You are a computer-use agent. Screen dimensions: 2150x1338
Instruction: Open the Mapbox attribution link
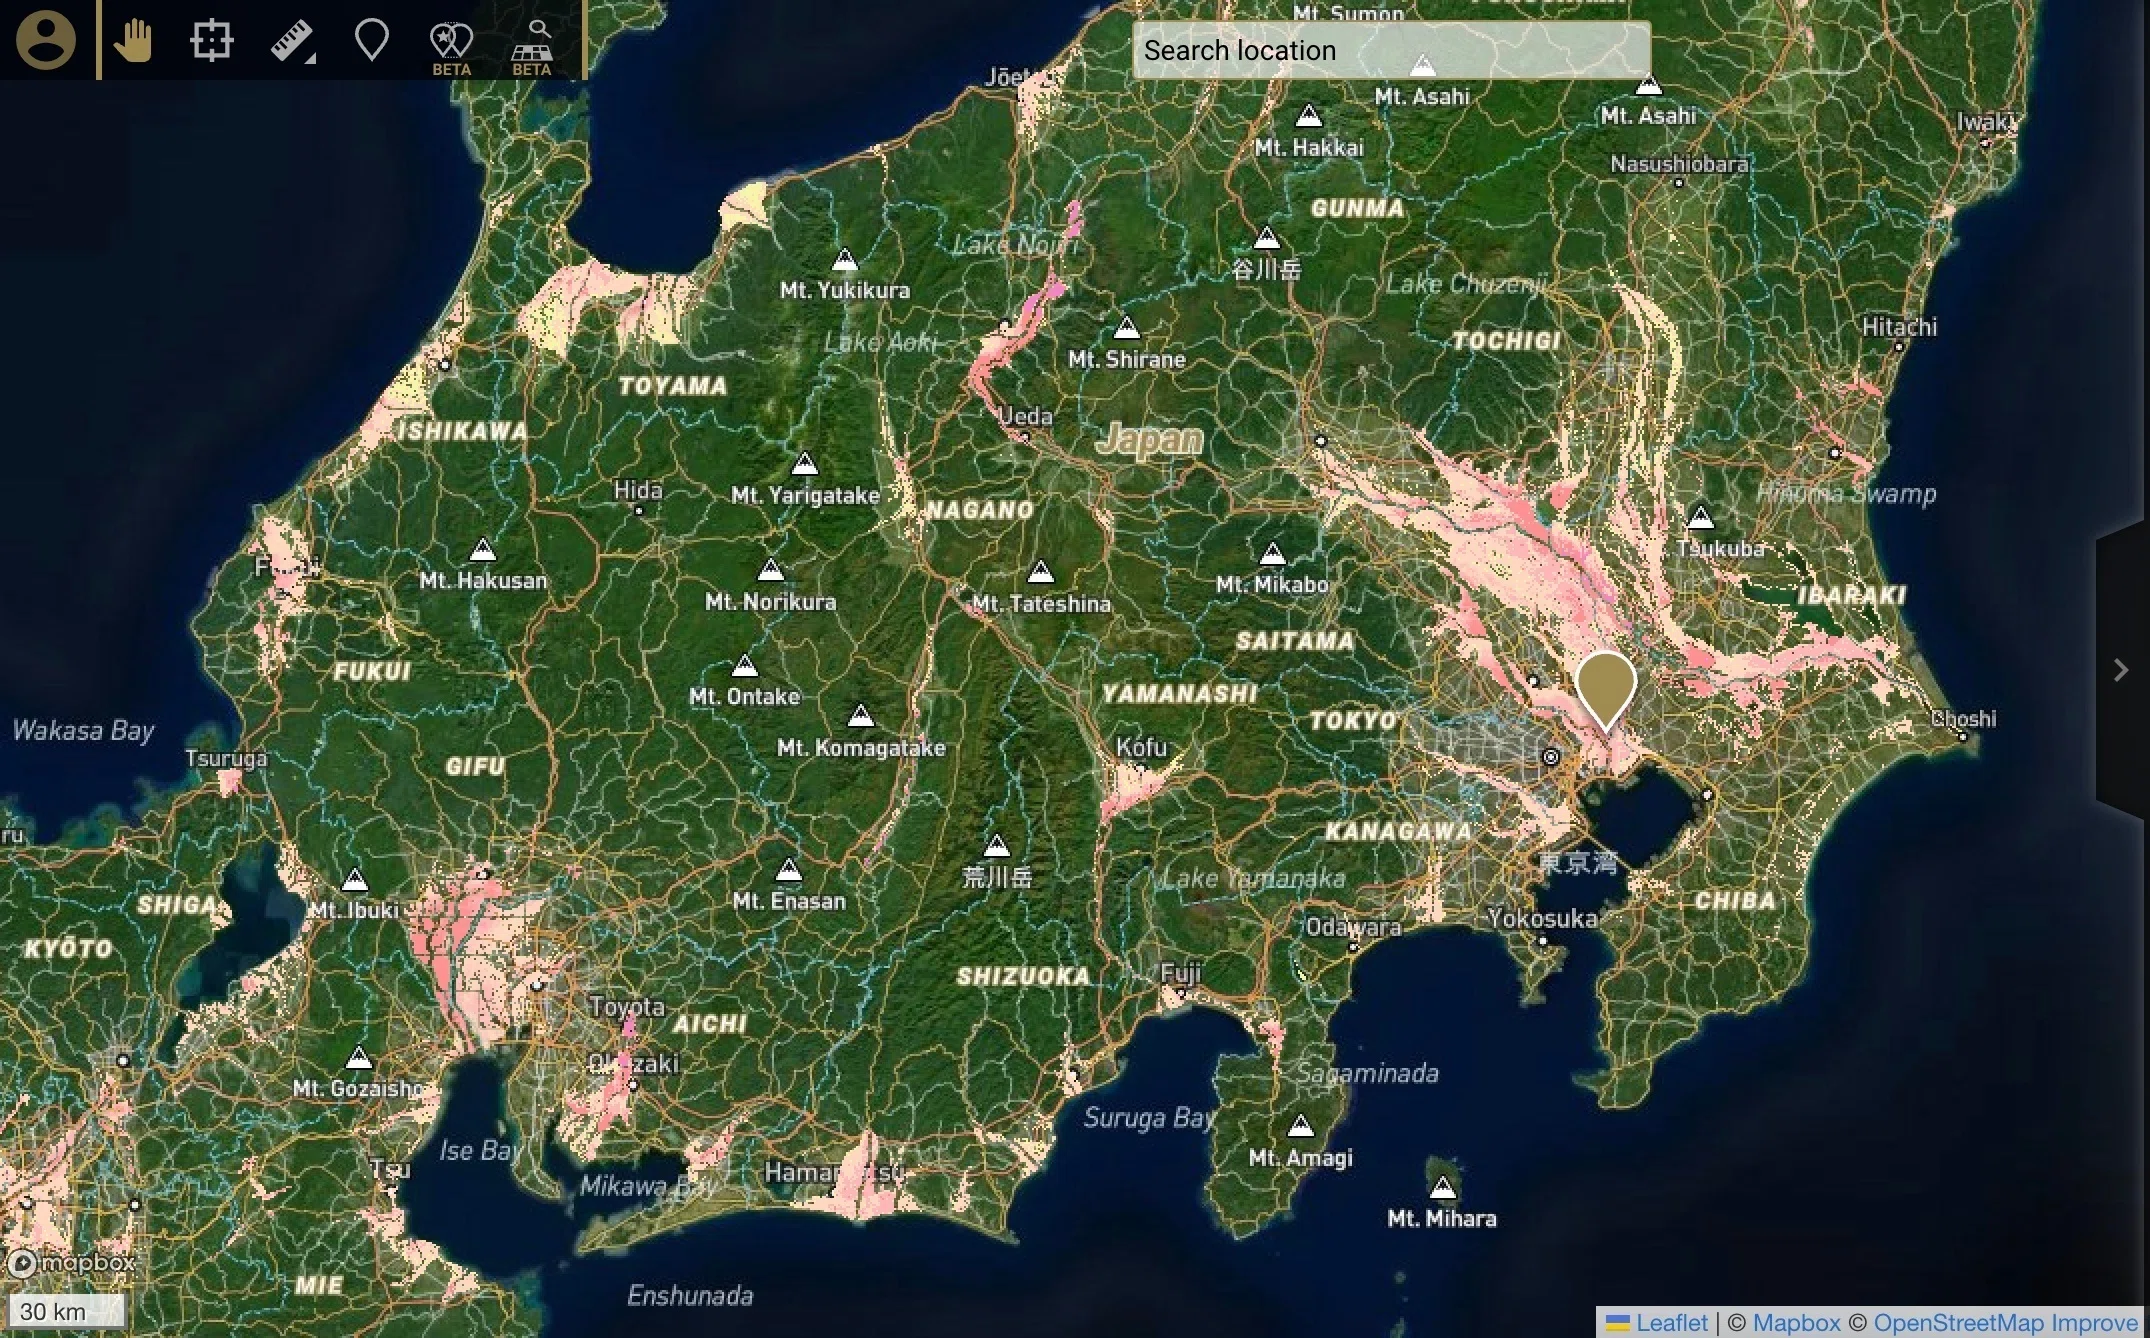pos(1796,1322)
